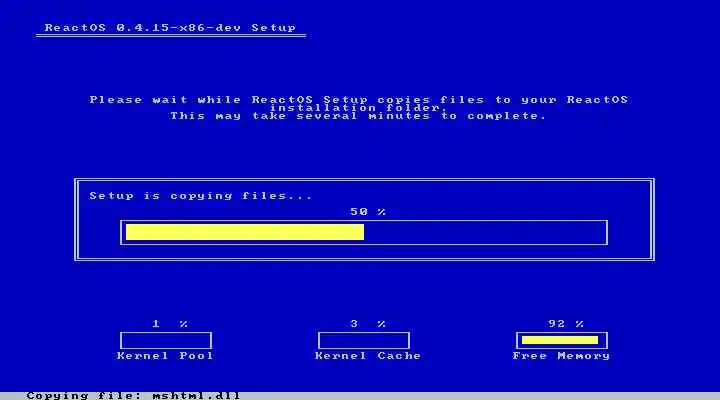This screenshot has height=400, width=720.
Task: Click the 92 % Free Memory value
Action: [x=566, y=324]
